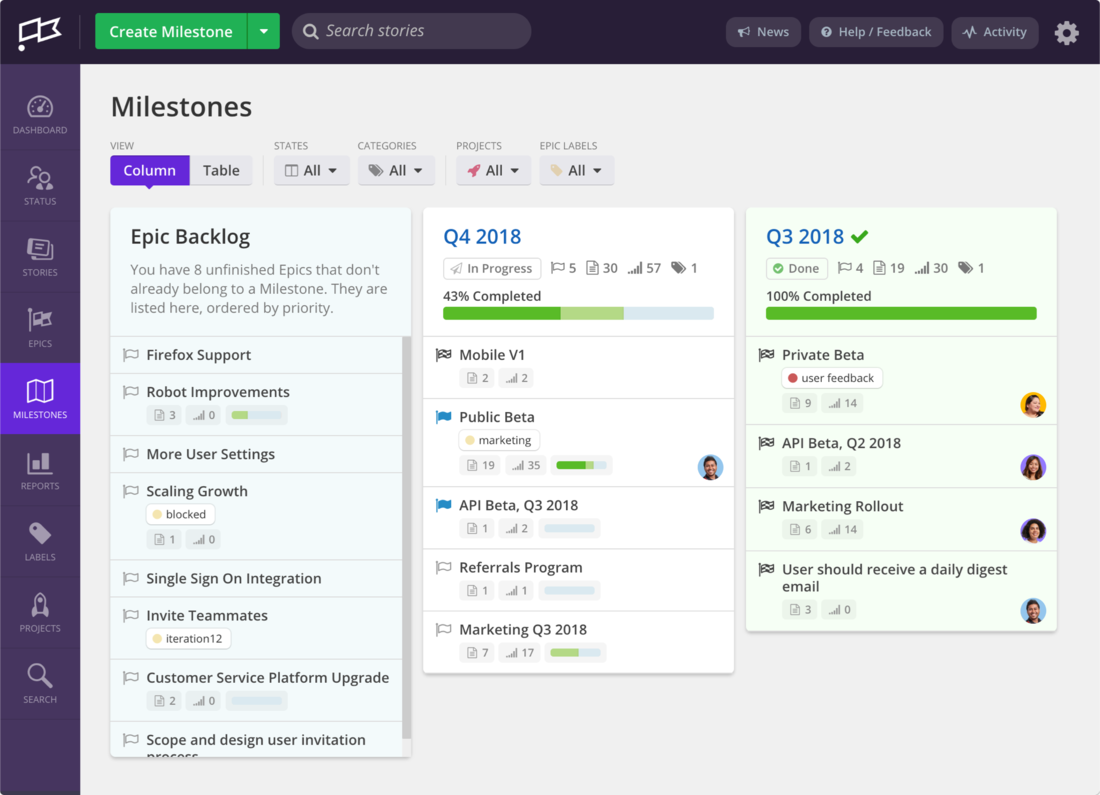Click the Search stories field

coord(411,31)
